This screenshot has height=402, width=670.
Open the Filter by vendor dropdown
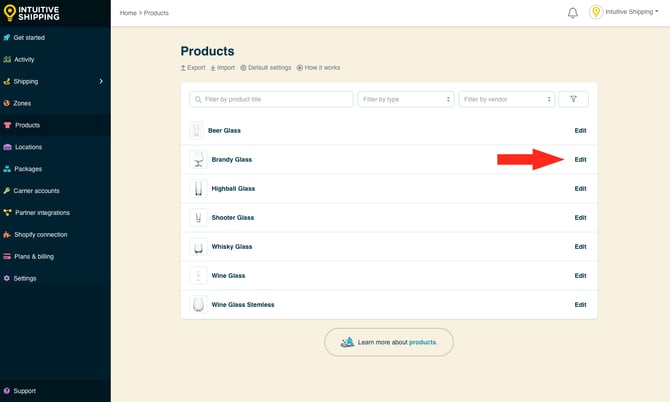(x=507, y=99)
